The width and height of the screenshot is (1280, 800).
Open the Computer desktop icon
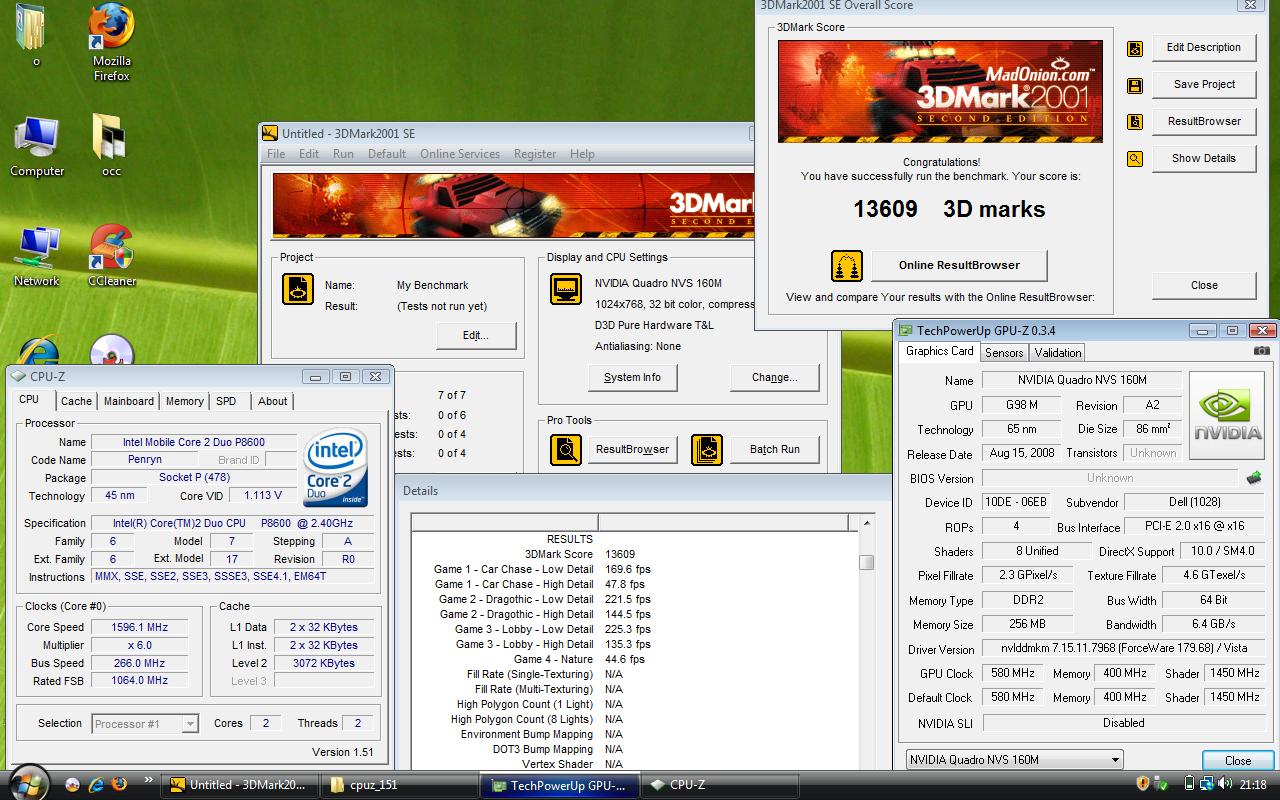[x=37, y=147]
